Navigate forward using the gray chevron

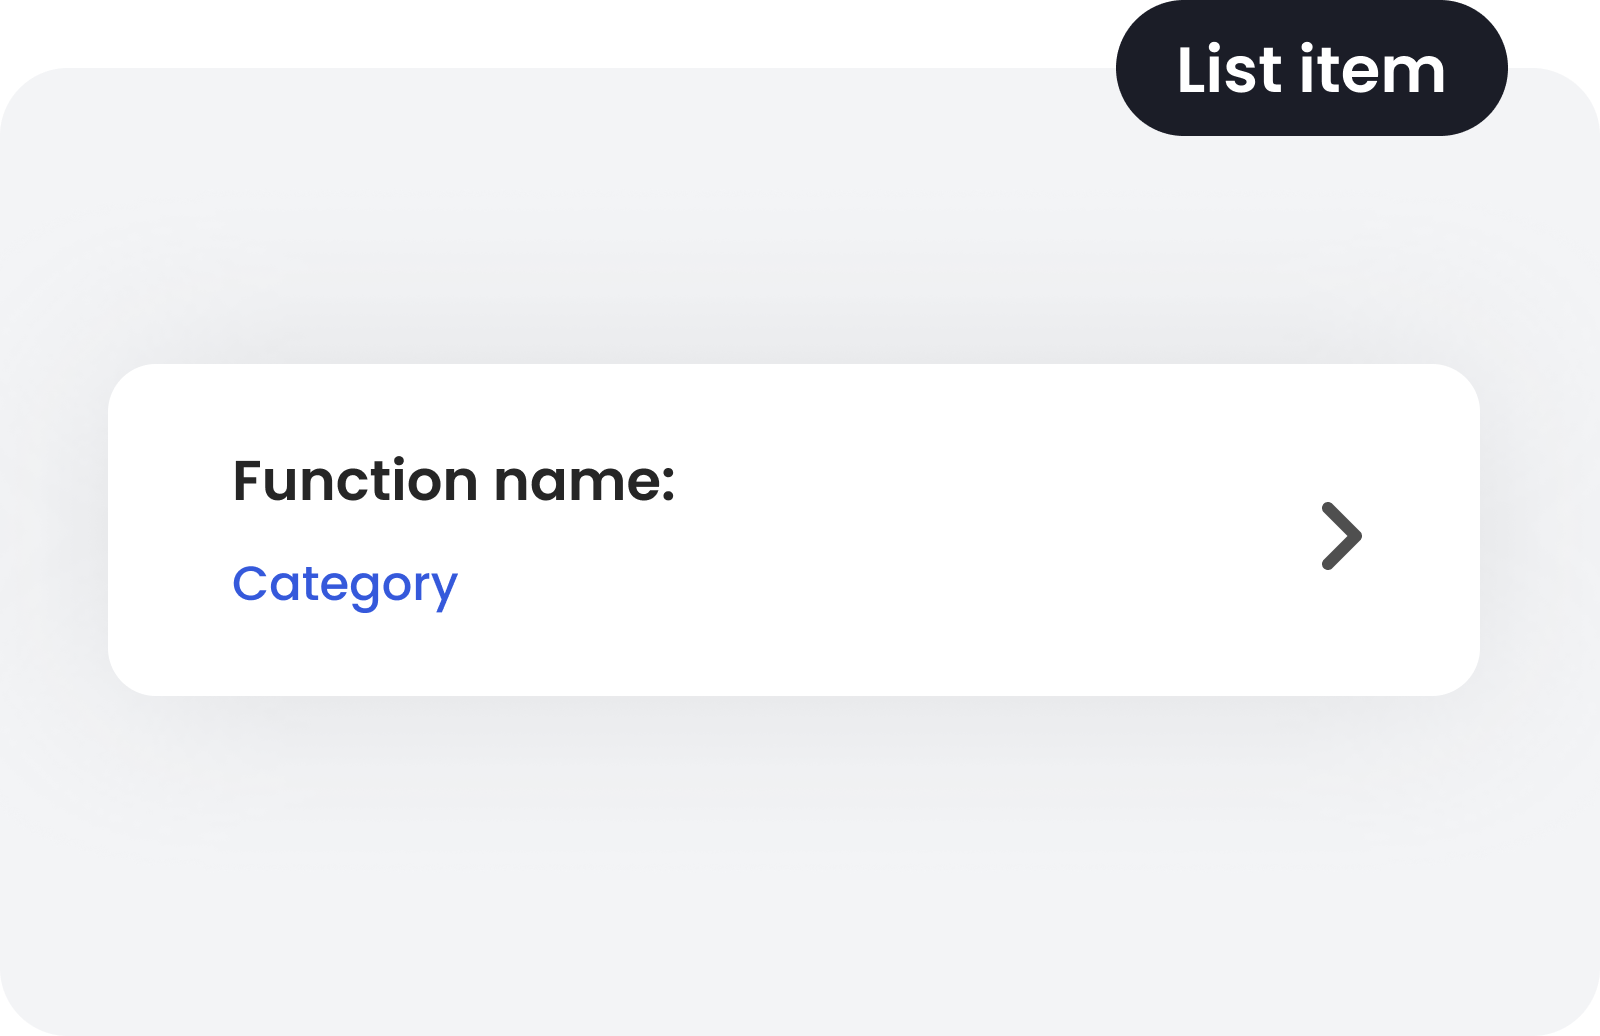coord(1341,536)
